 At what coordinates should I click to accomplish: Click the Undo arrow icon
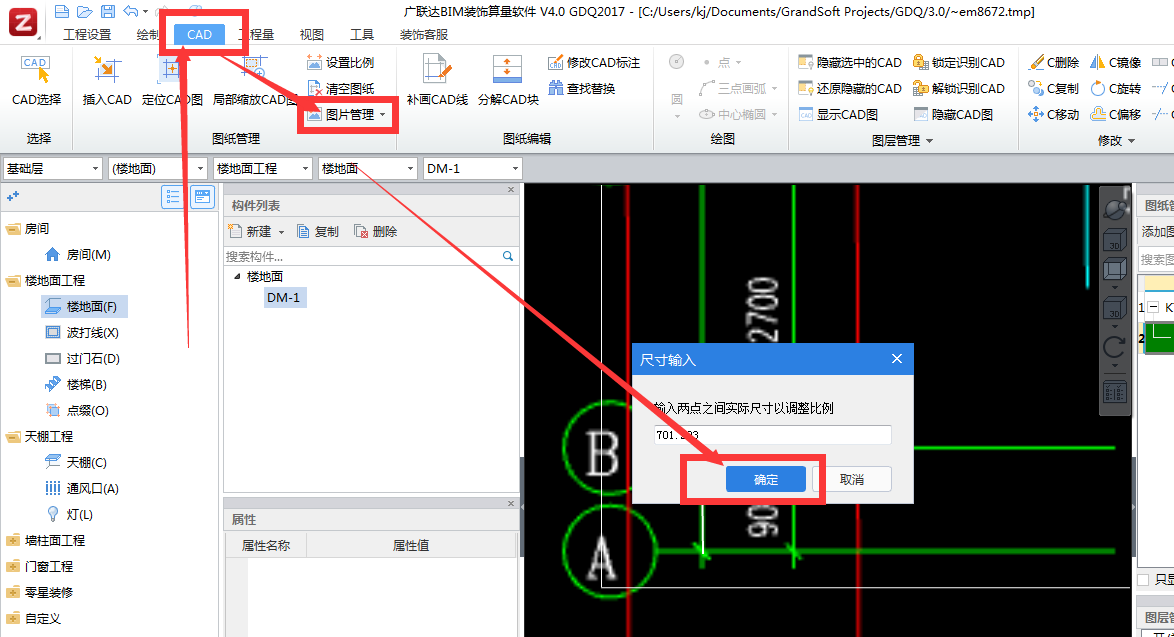click(131, 11)
